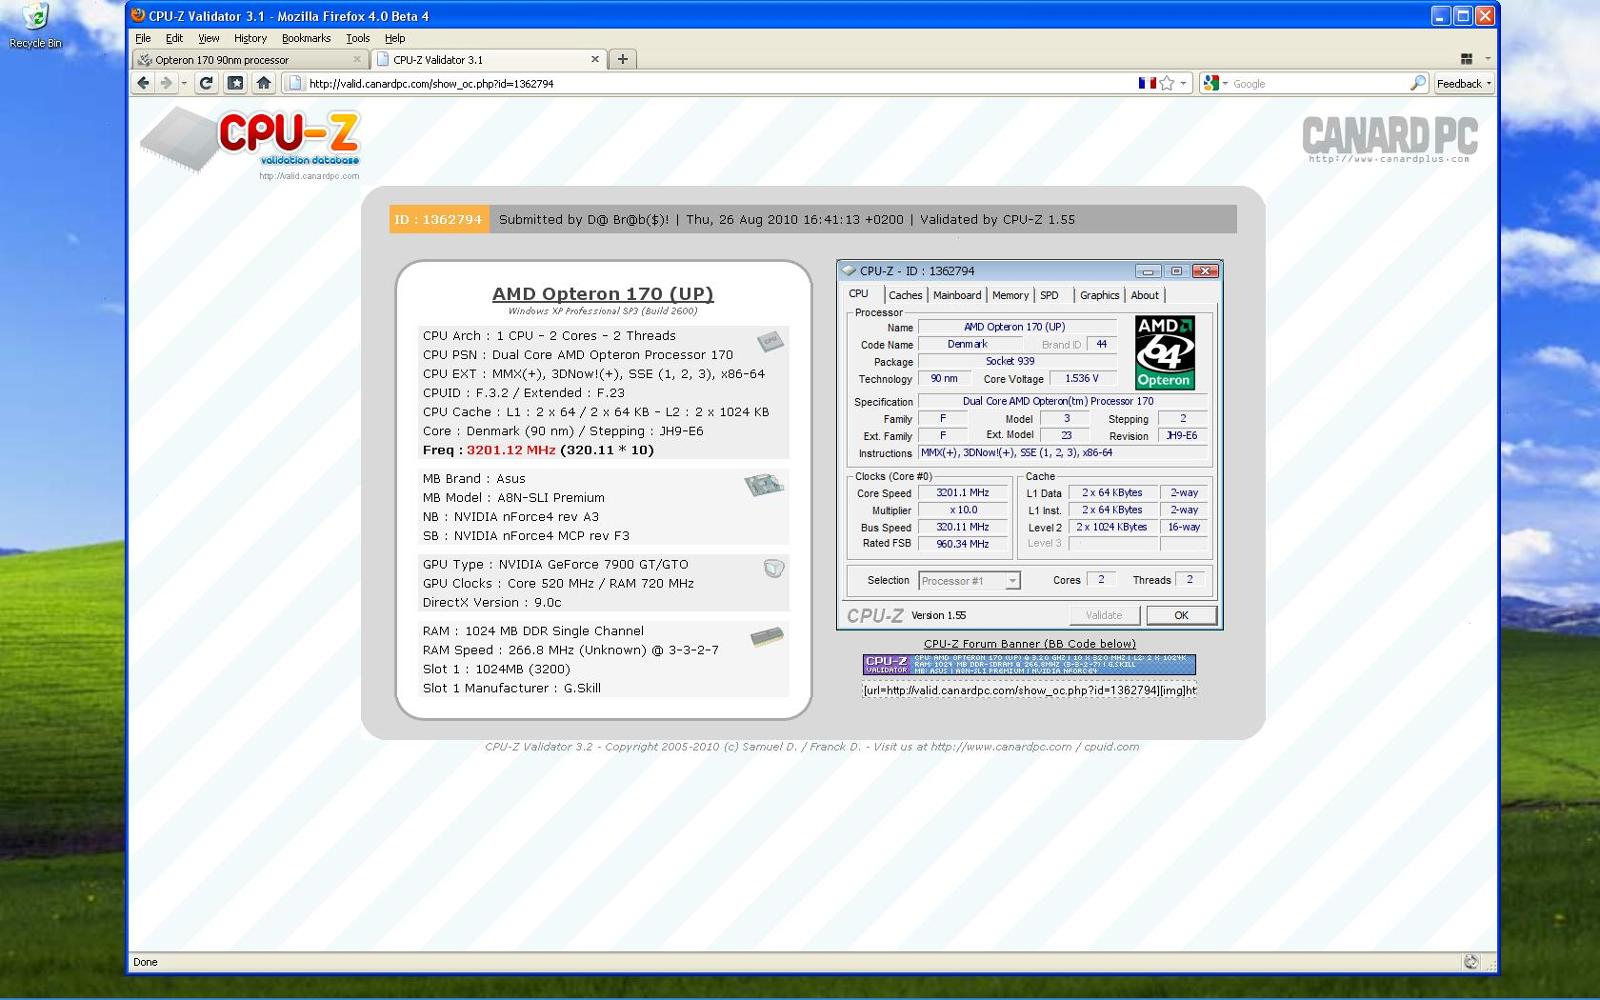Switch to Opteron 170 90nm processor tab

[x=250, y=59]
